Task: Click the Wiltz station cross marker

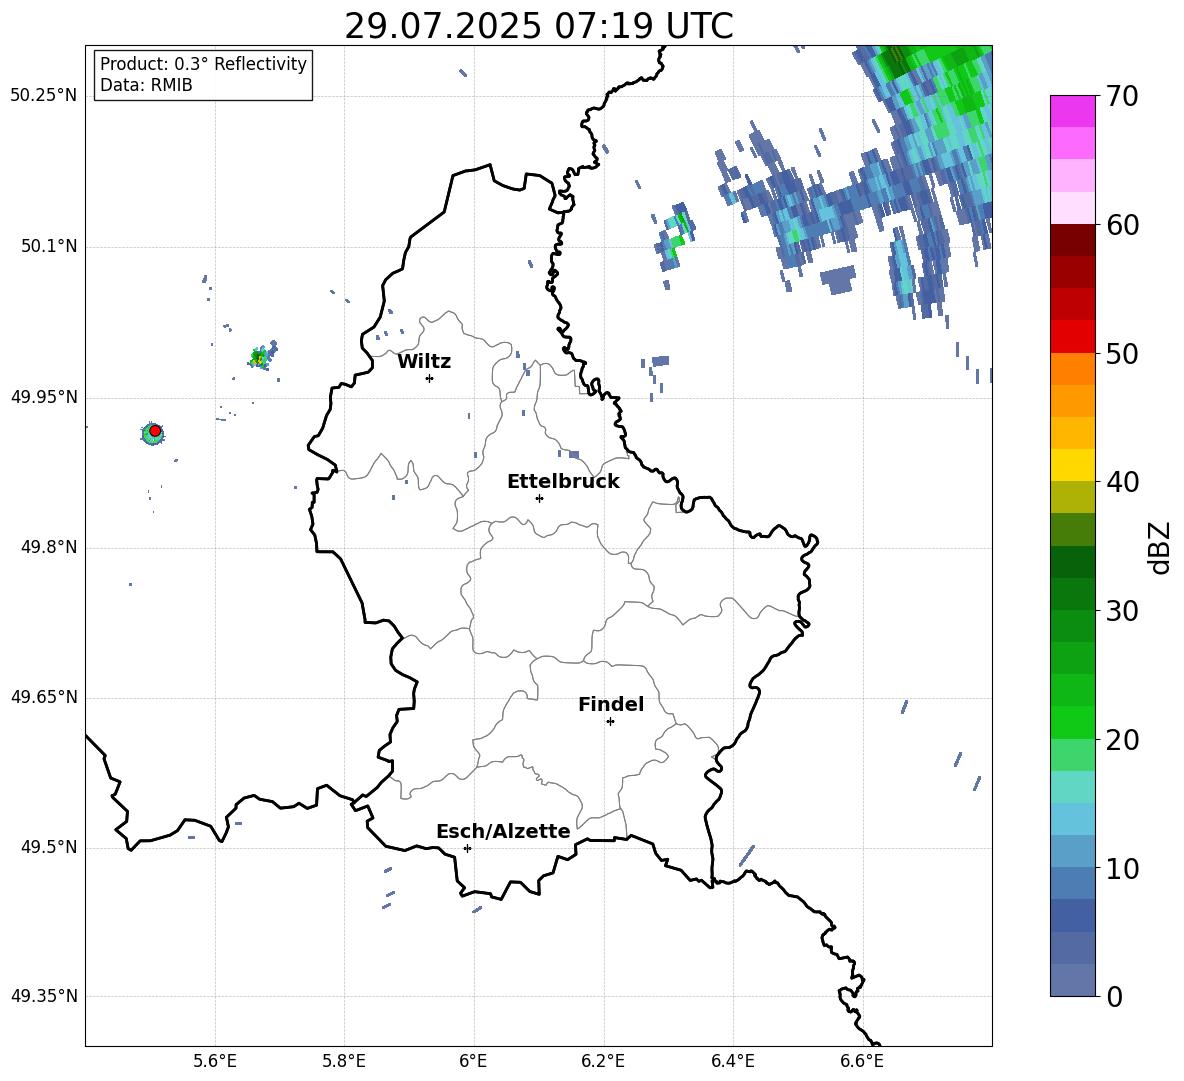Action: point(429,378)
